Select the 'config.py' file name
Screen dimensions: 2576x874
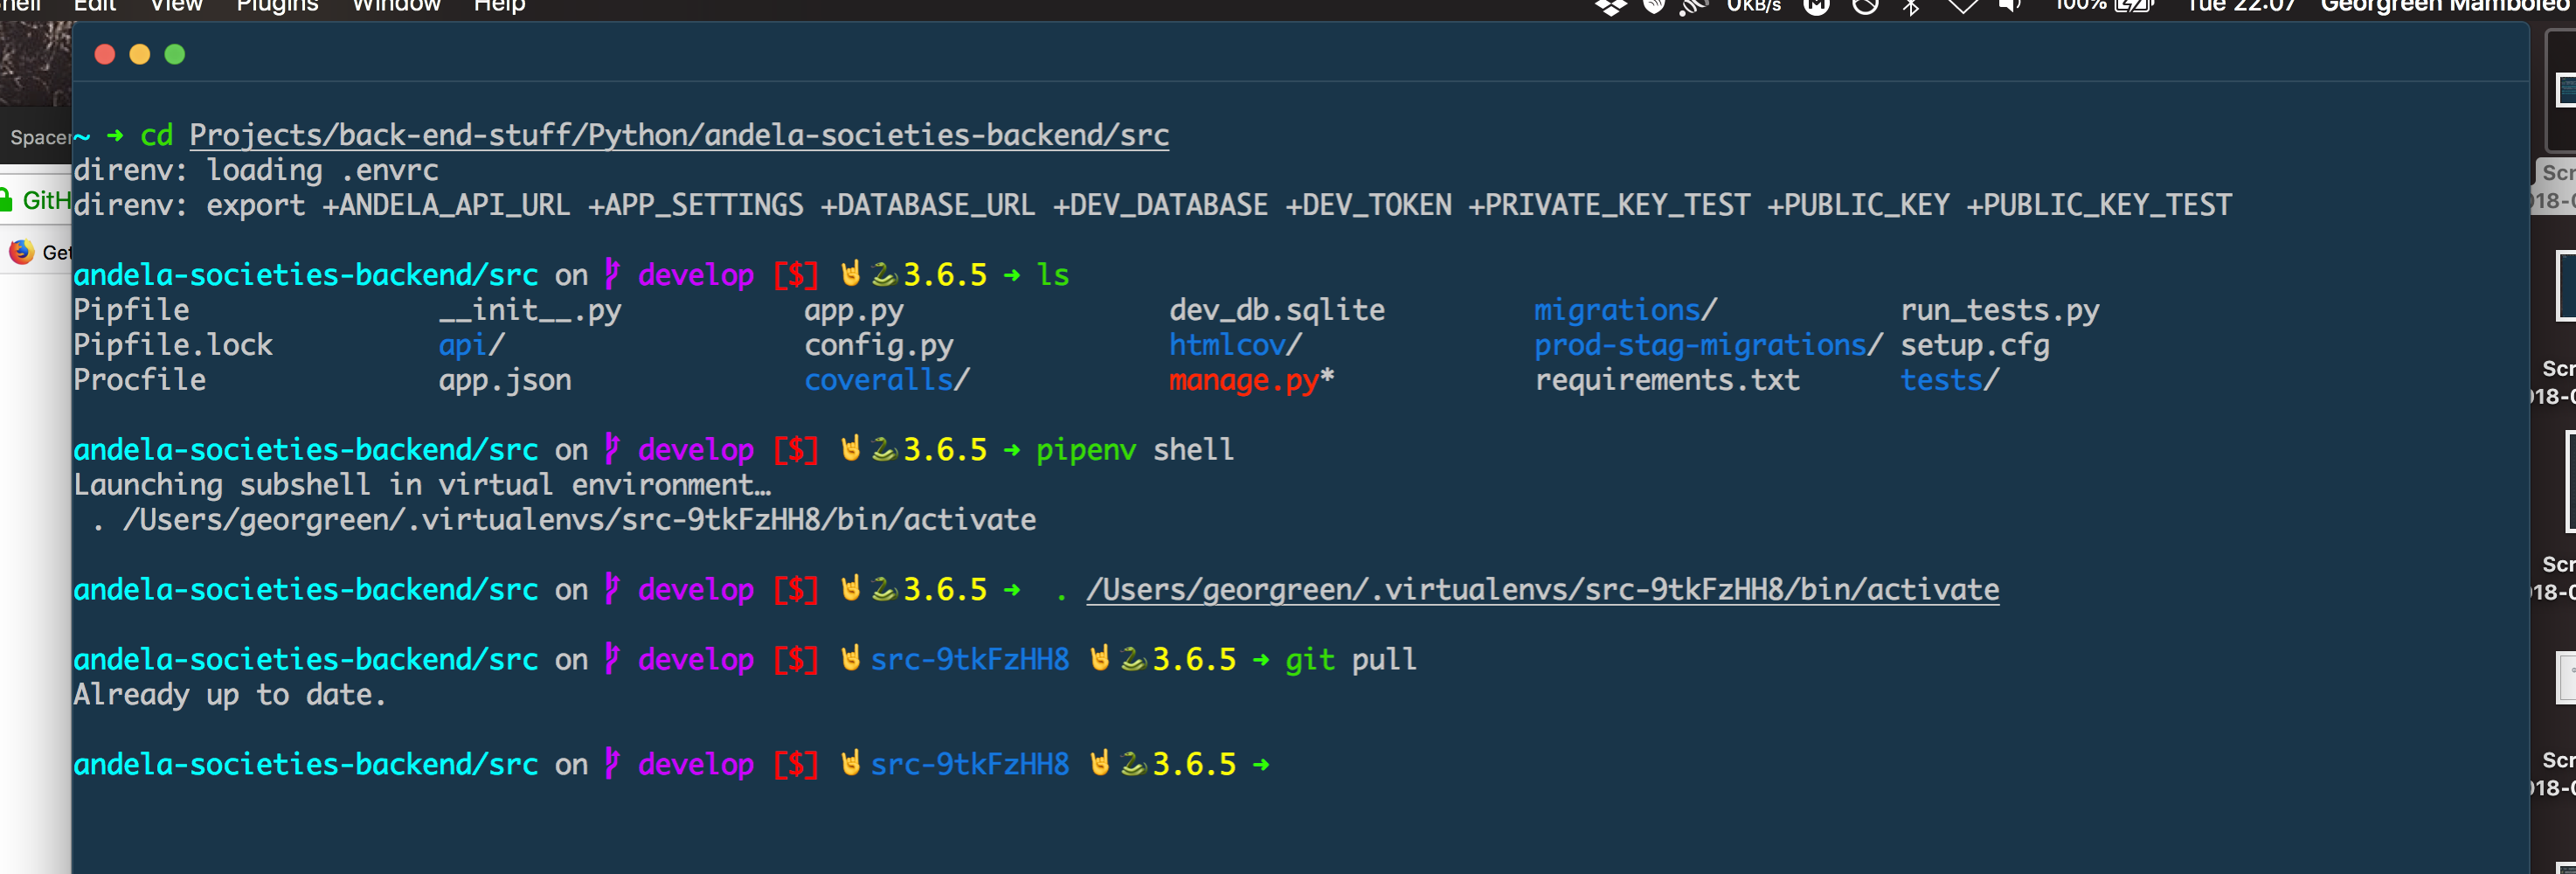[x=879, y=346]
